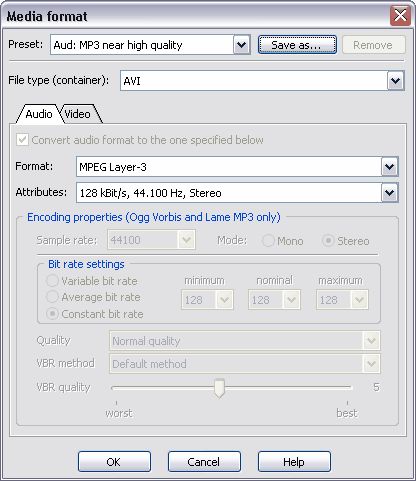Screen dimensions: 416x481
Task: Toggle Convert audio format checkbox
Action: (22, 140)
